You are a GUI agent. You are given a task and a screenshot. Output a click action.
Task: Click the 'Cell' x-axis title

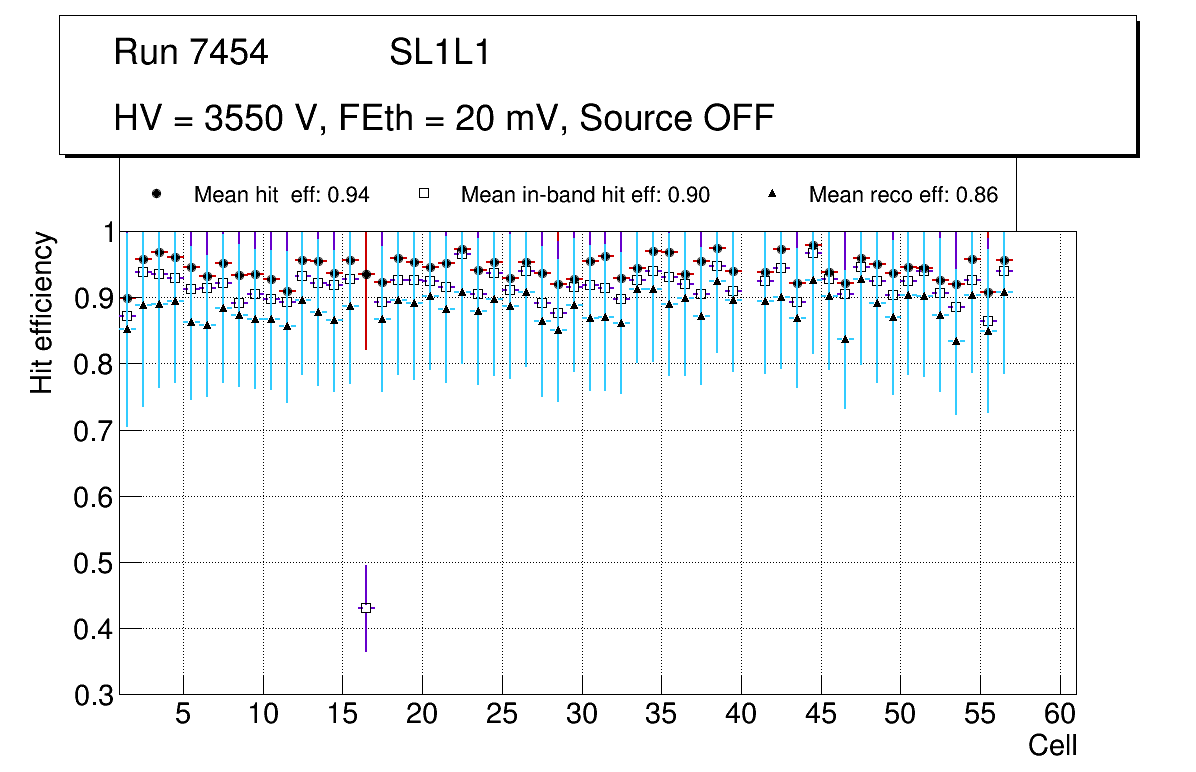tap(1053, 745)
